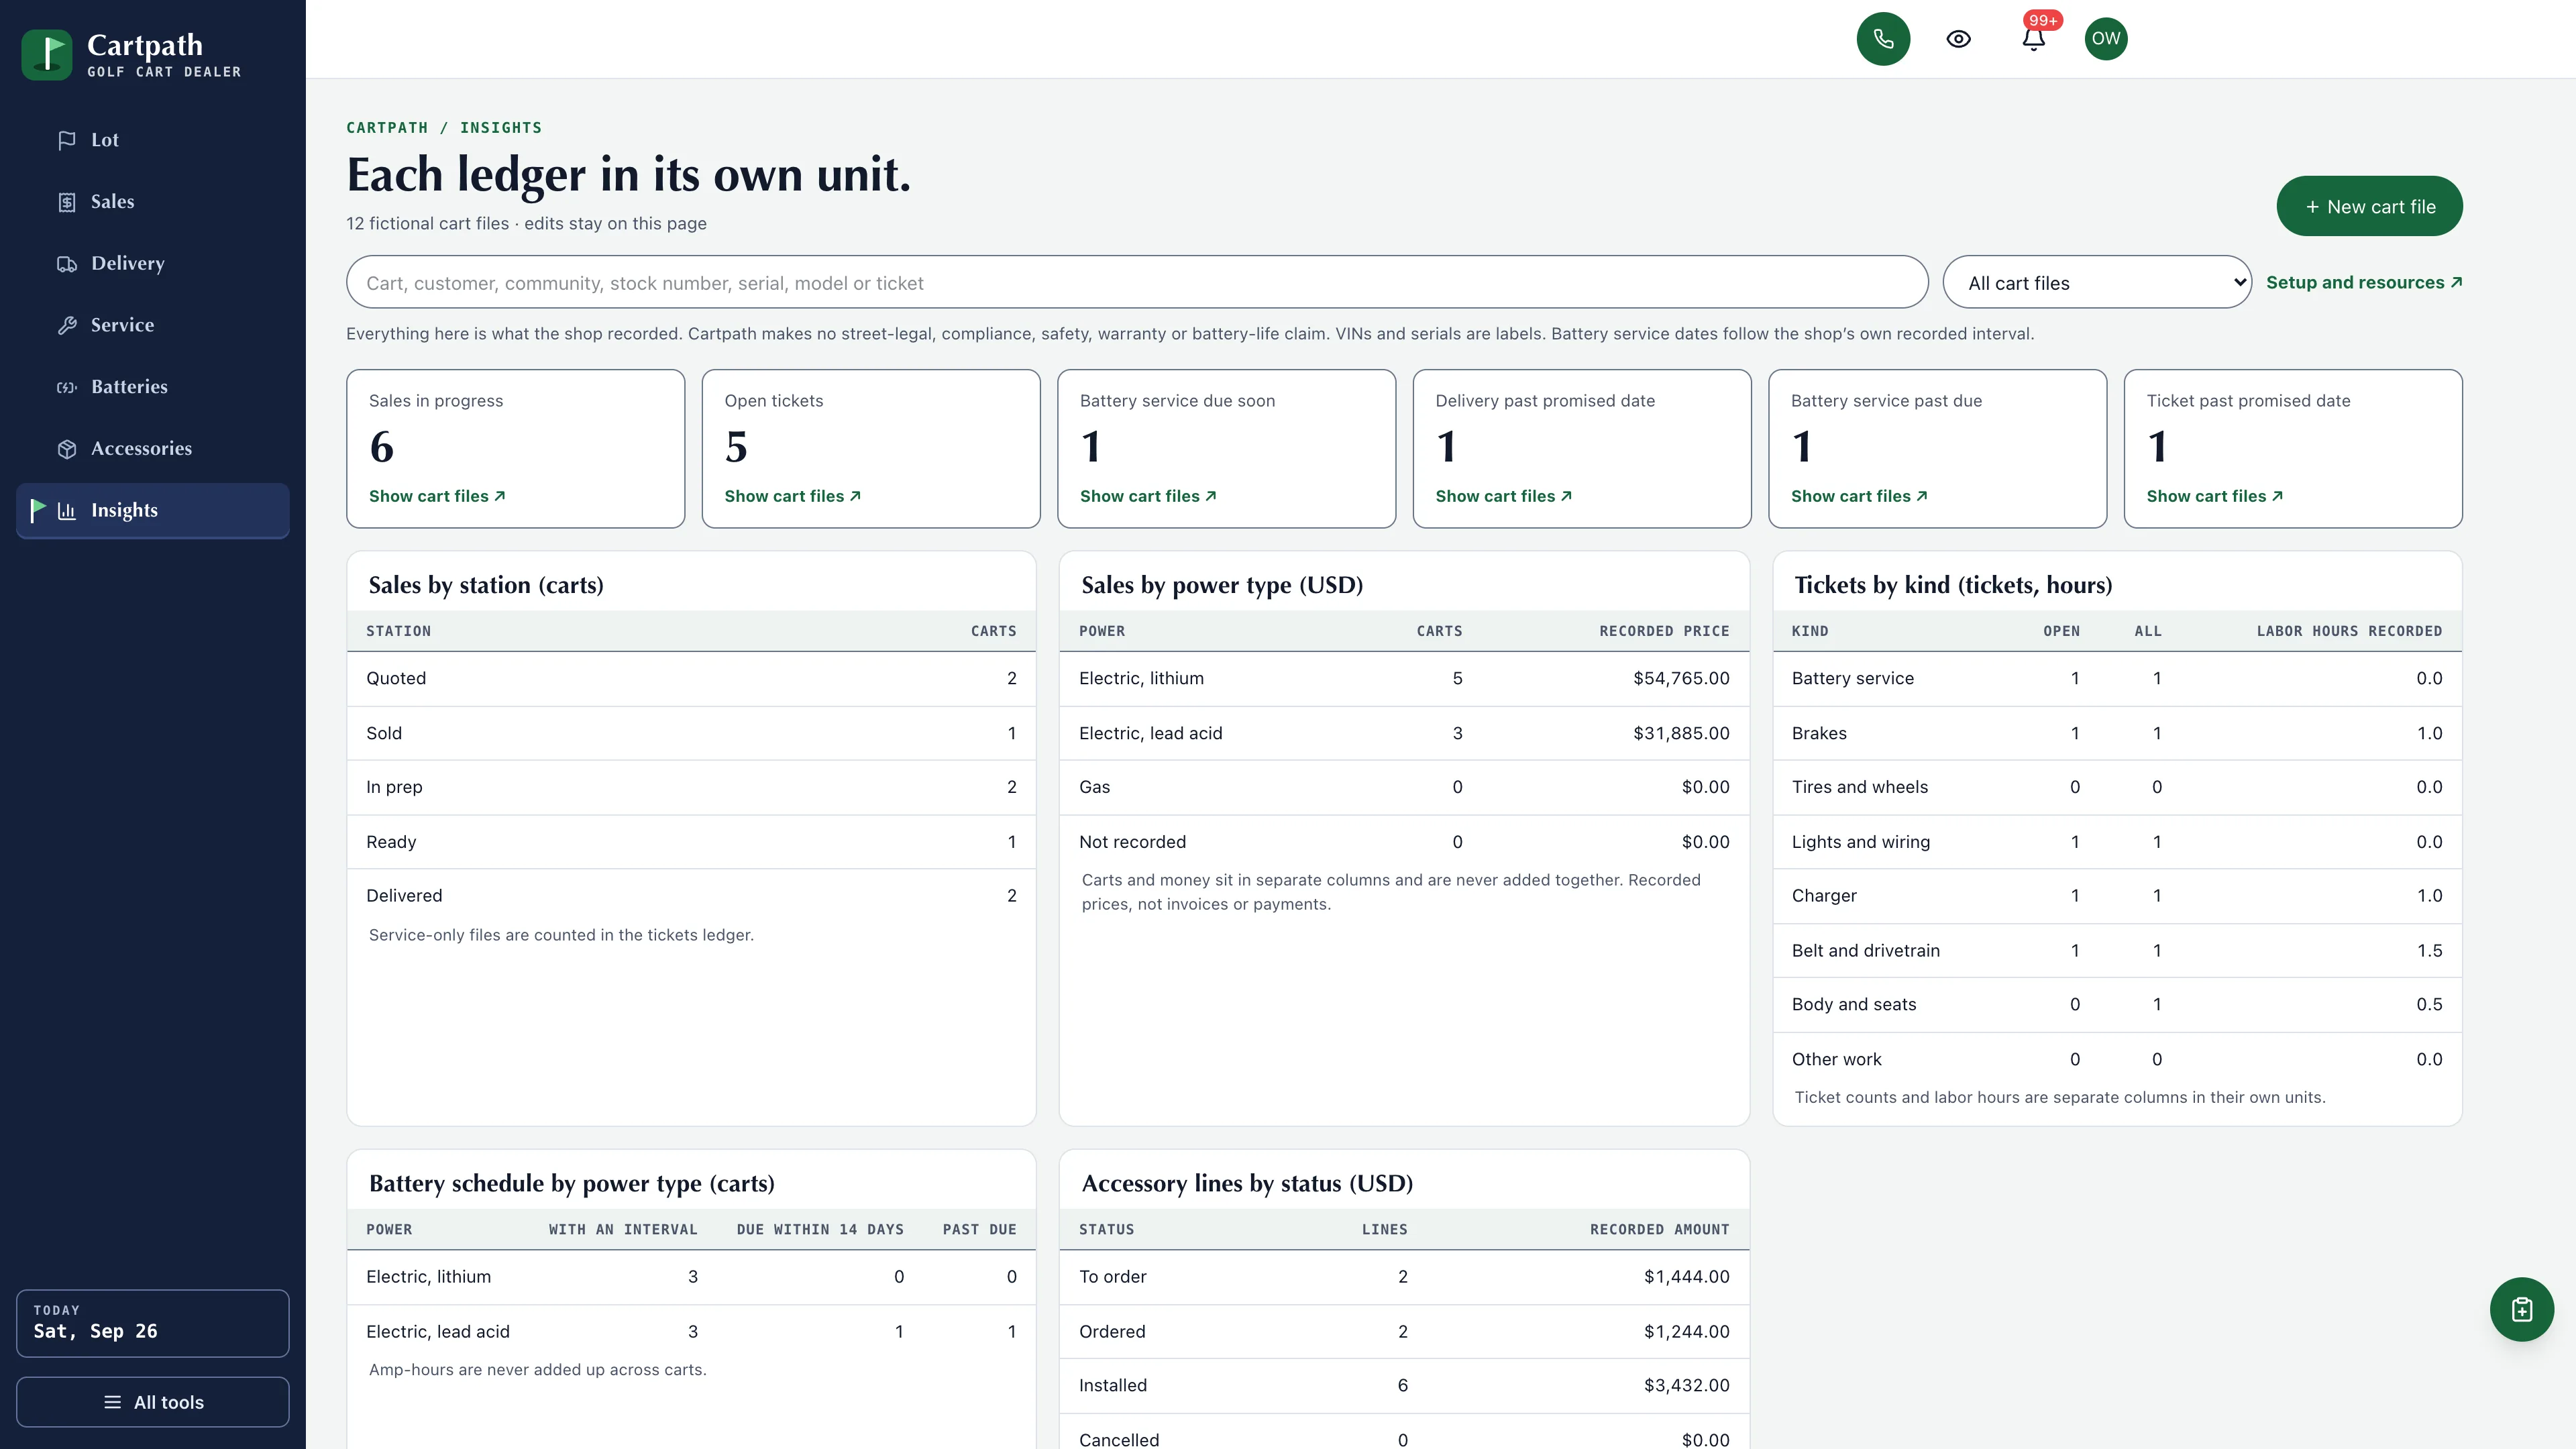
Task: Click the Cartpath flag logo
Action: pos(47,55)
